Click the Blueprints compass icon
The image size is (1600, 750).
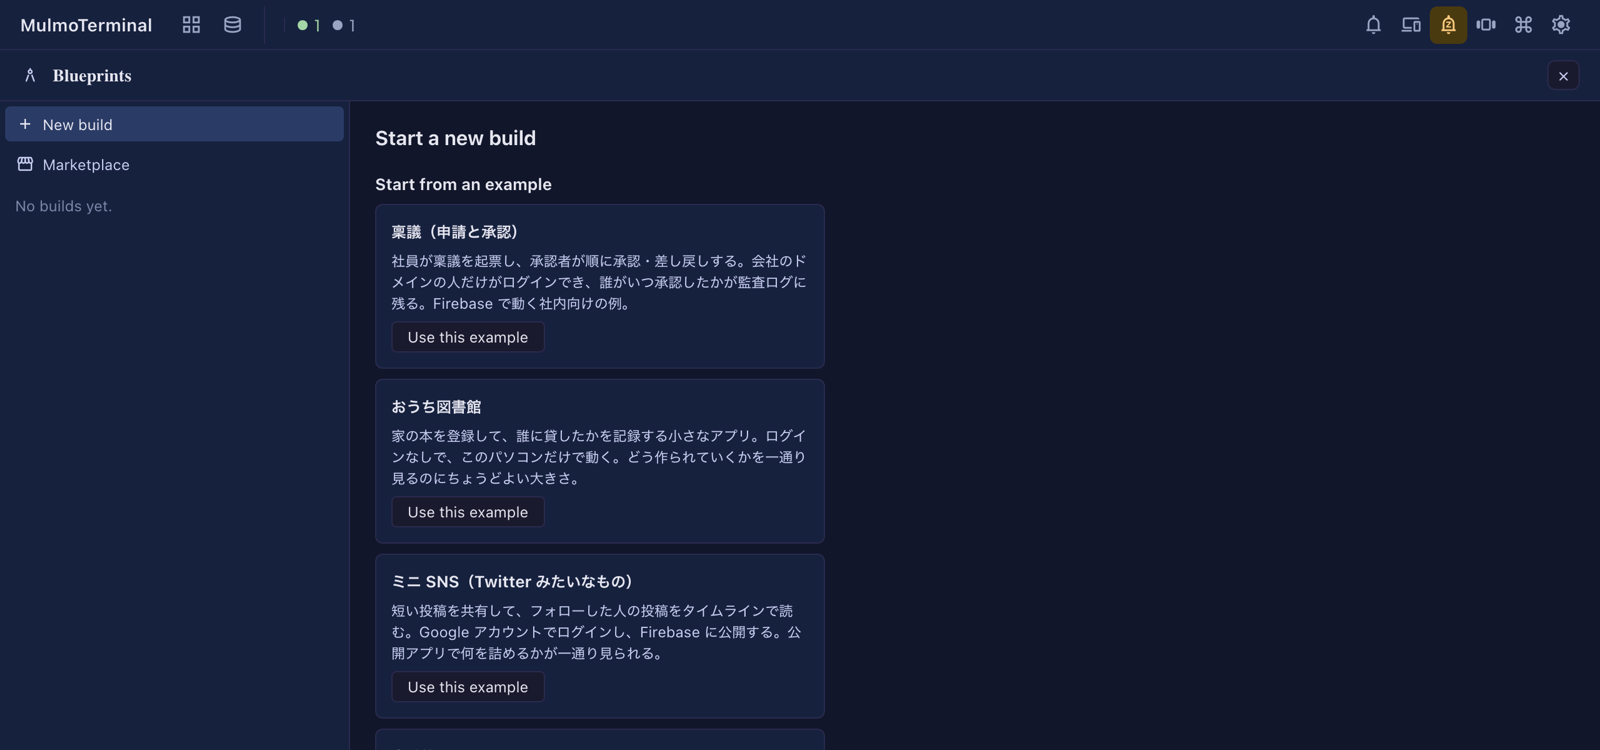tap(30, 76)
